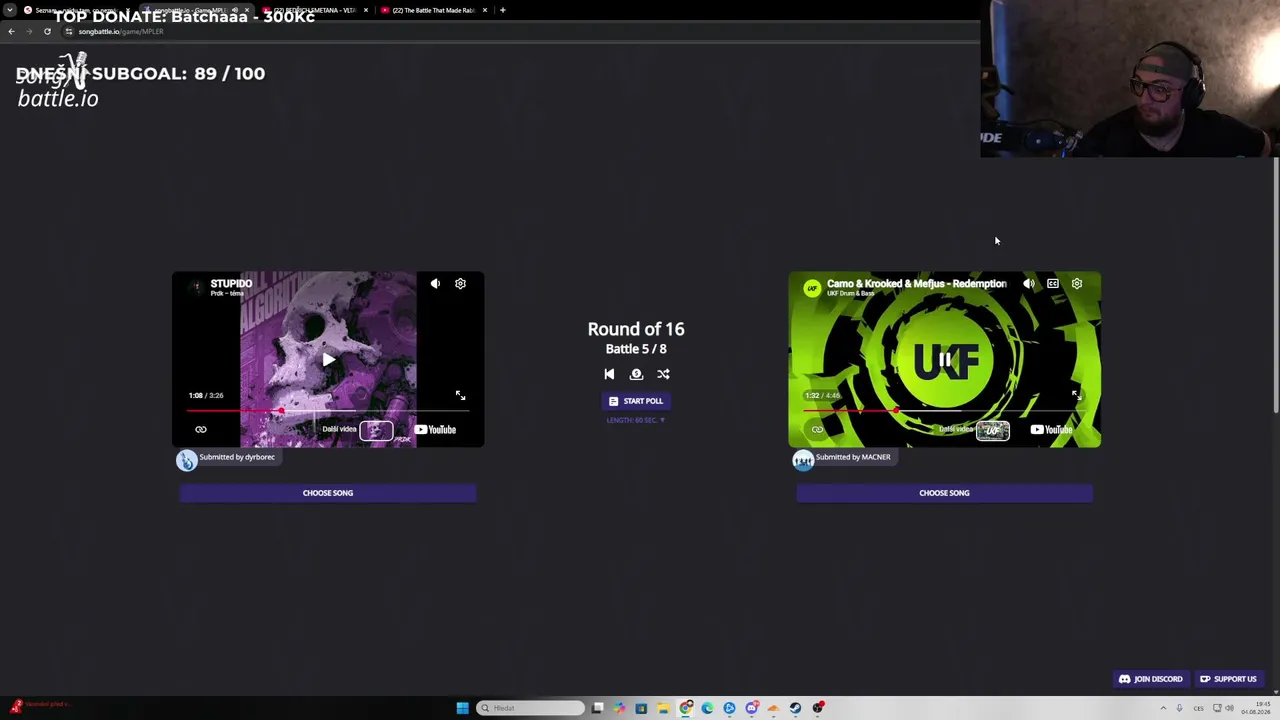The height and width of the screenshot is (720, 1280).
Task: Open UKF channel icon on Redemption video
Action: [811, 288]
